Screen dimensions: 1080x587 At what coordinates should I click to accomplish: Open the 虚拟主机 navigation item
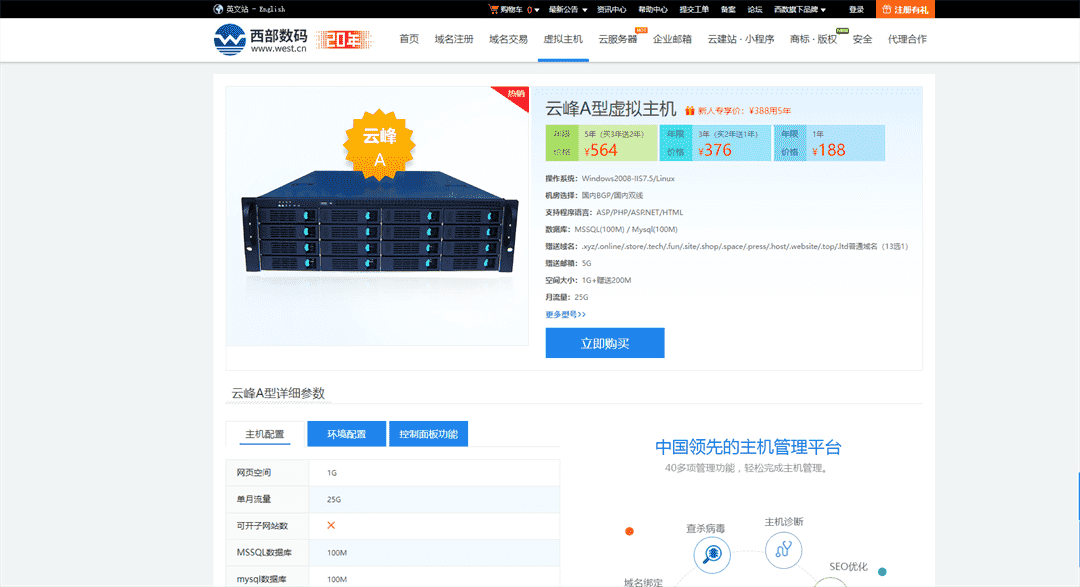pyautogui.click(x=563, y=39)
